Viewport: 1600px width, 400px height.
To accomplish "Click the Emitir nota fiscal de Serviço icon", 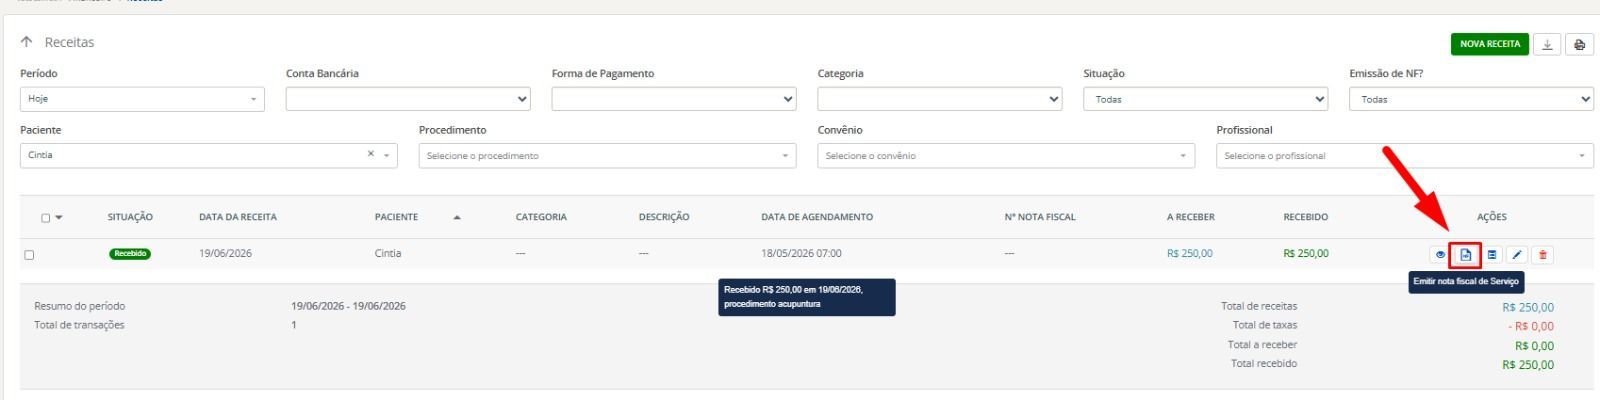I will (1466, 255).
